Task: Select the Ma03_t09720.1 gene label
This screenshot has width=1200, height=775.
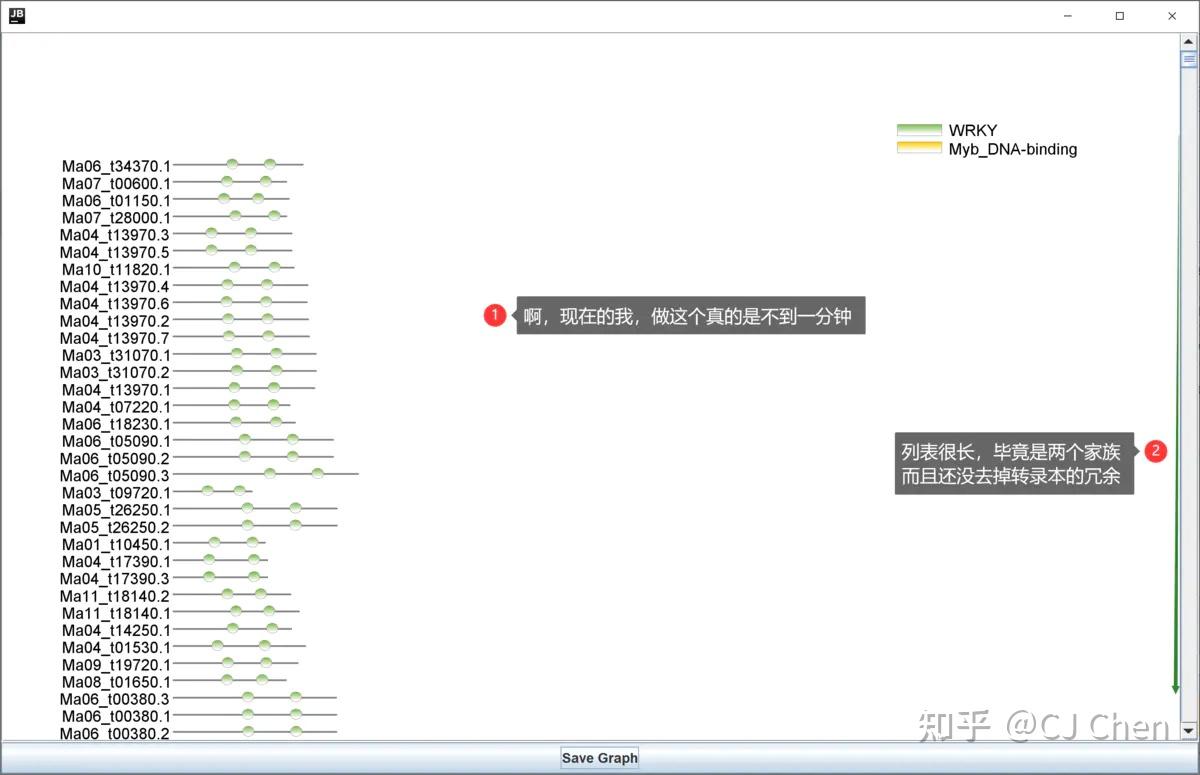Action: click(x=116, y=493)
